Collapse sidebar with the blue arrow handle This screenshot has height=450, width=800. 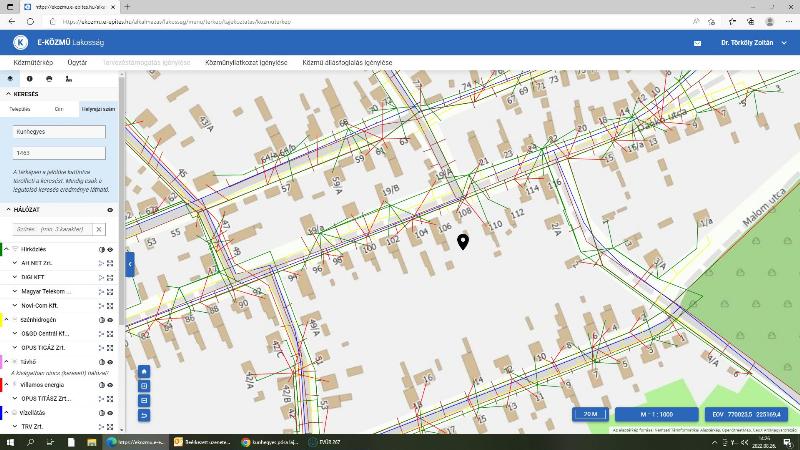click(x=130, y=264)
